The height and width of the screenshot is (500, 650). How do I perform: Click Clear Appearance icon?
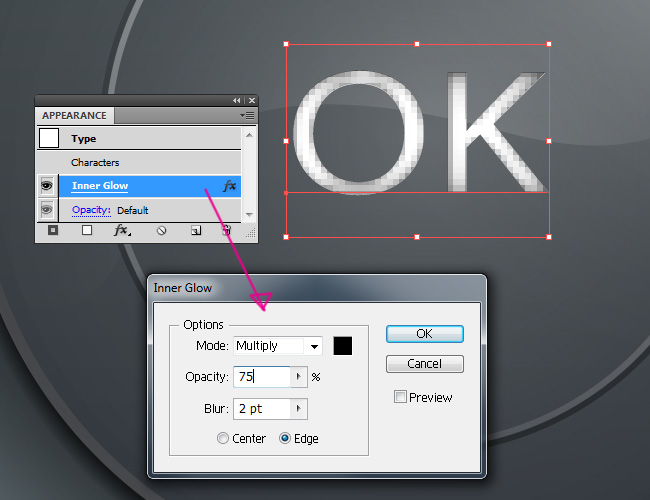point(160,230)
